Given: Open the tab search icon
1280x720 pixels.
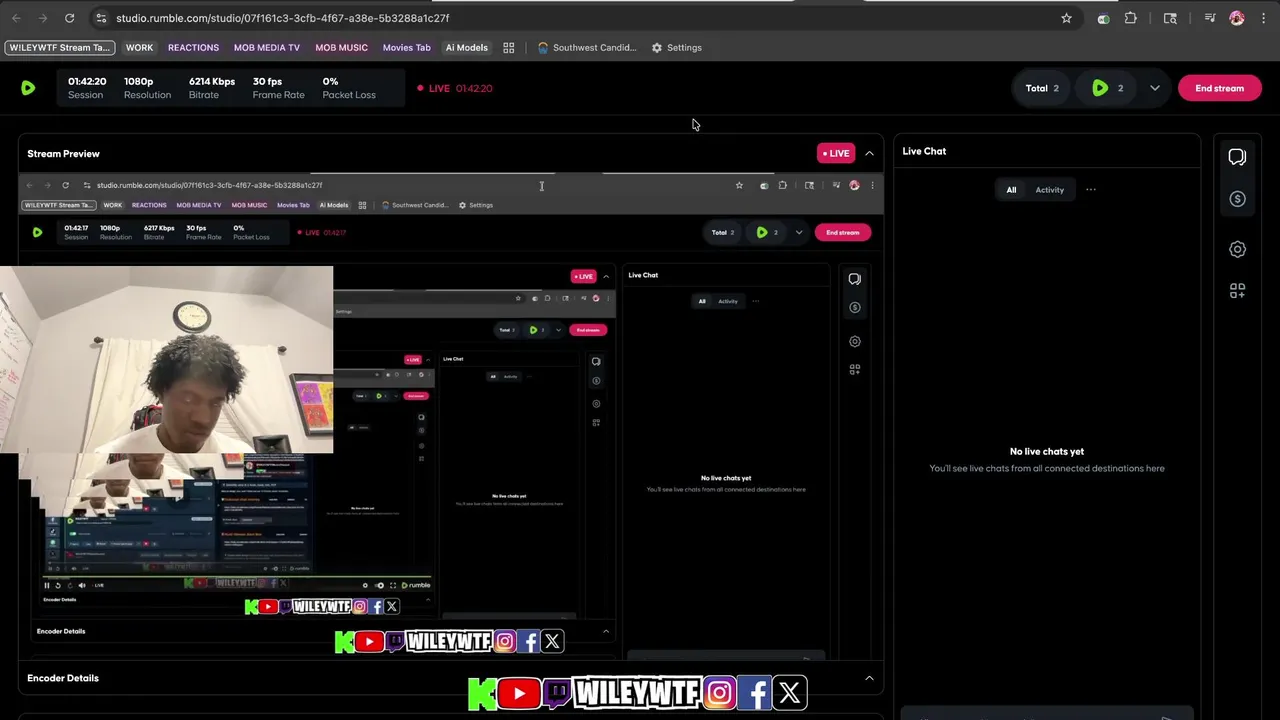Looking at the screenshot, I should 1170,18.
